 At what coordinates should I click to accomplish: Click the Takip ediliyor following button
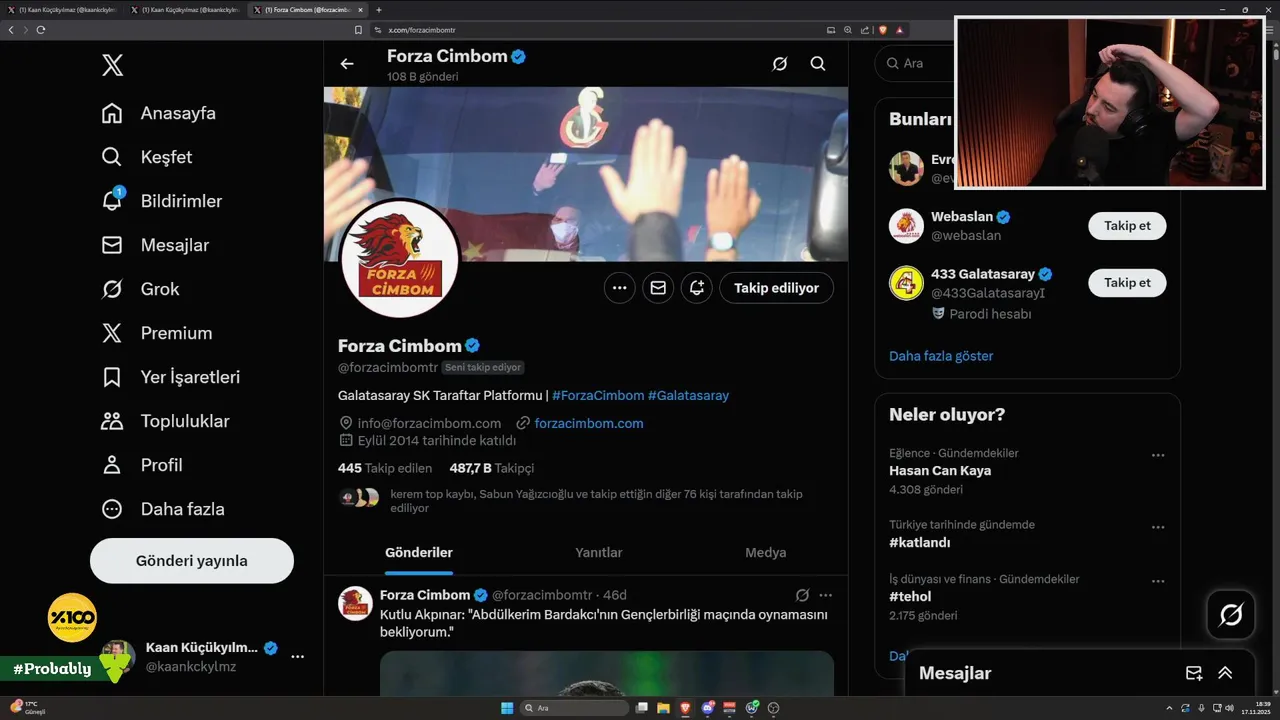776,288
